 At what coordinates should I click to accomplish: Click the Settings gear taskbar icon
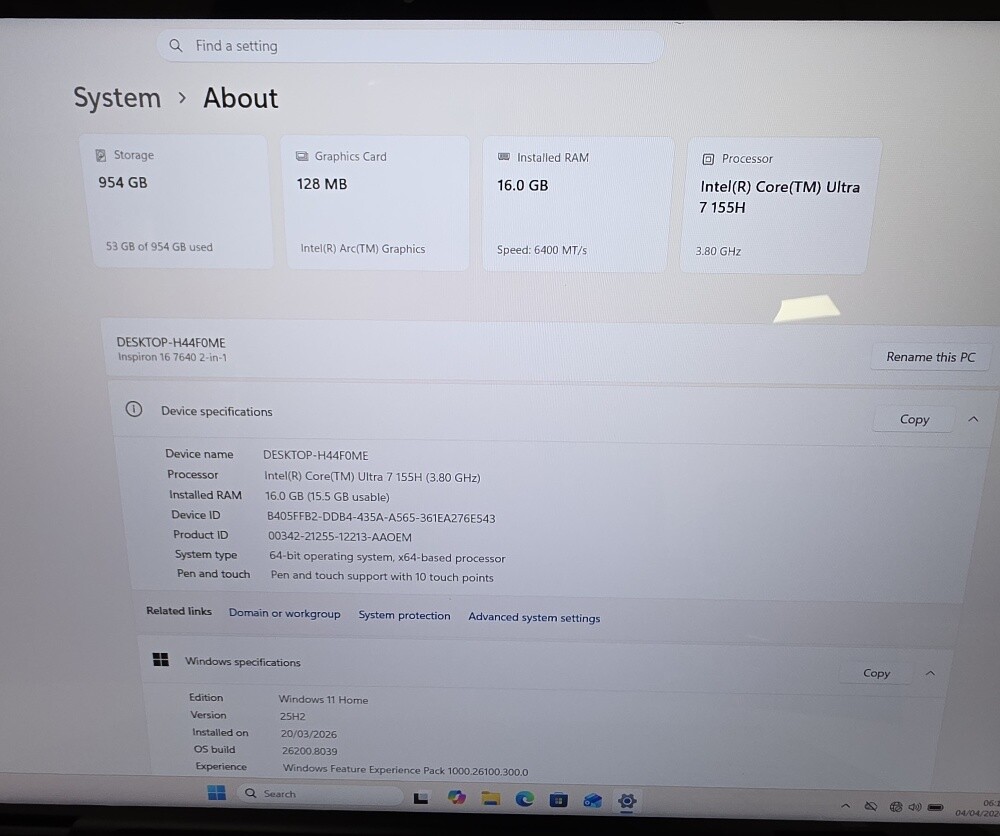(627, 801)
